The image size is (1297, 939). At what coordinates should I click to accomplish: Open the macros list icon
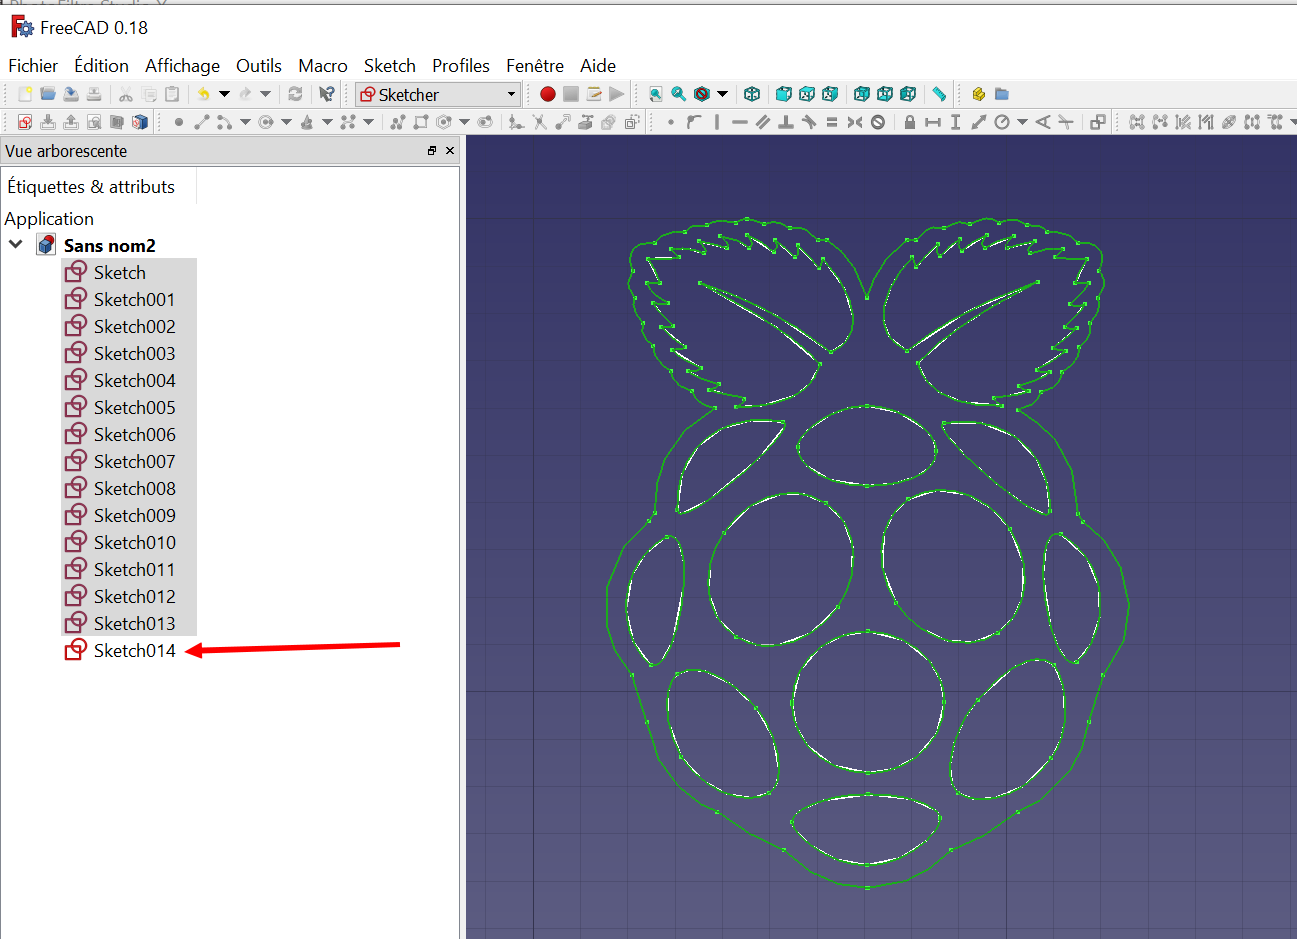pos(593,94)
